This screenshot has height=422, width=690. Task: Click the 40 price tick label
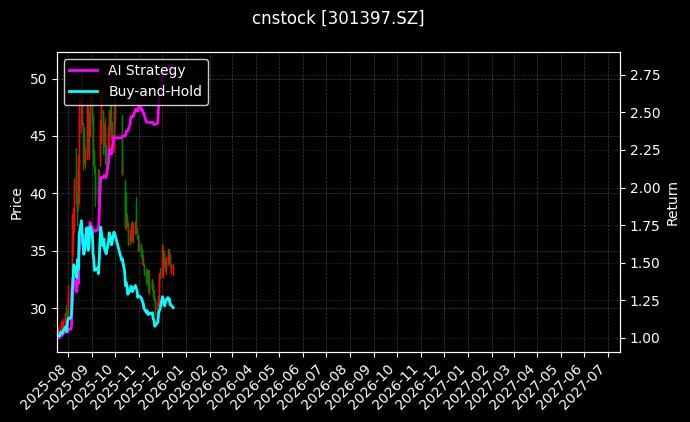pos(40,193)
